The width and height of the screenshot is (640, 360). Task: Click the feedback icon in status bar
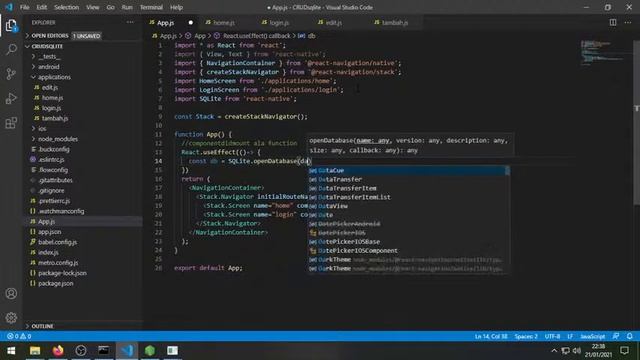(x=616, y=336)
